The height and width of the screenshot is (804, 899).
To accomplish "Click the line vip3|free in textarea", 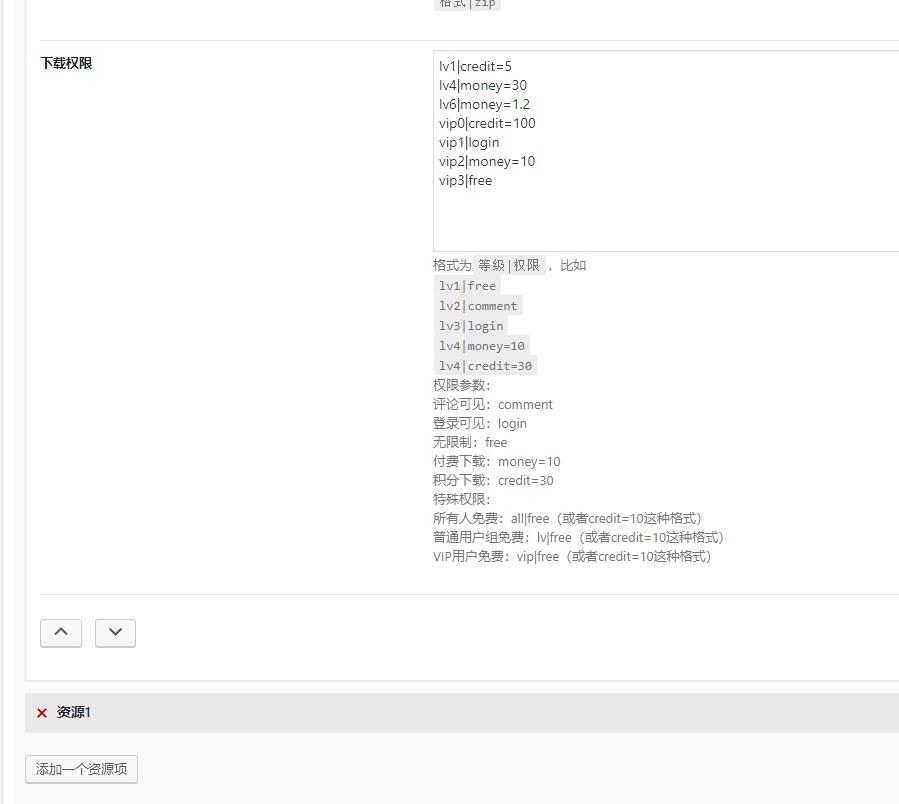I will 466,180.
